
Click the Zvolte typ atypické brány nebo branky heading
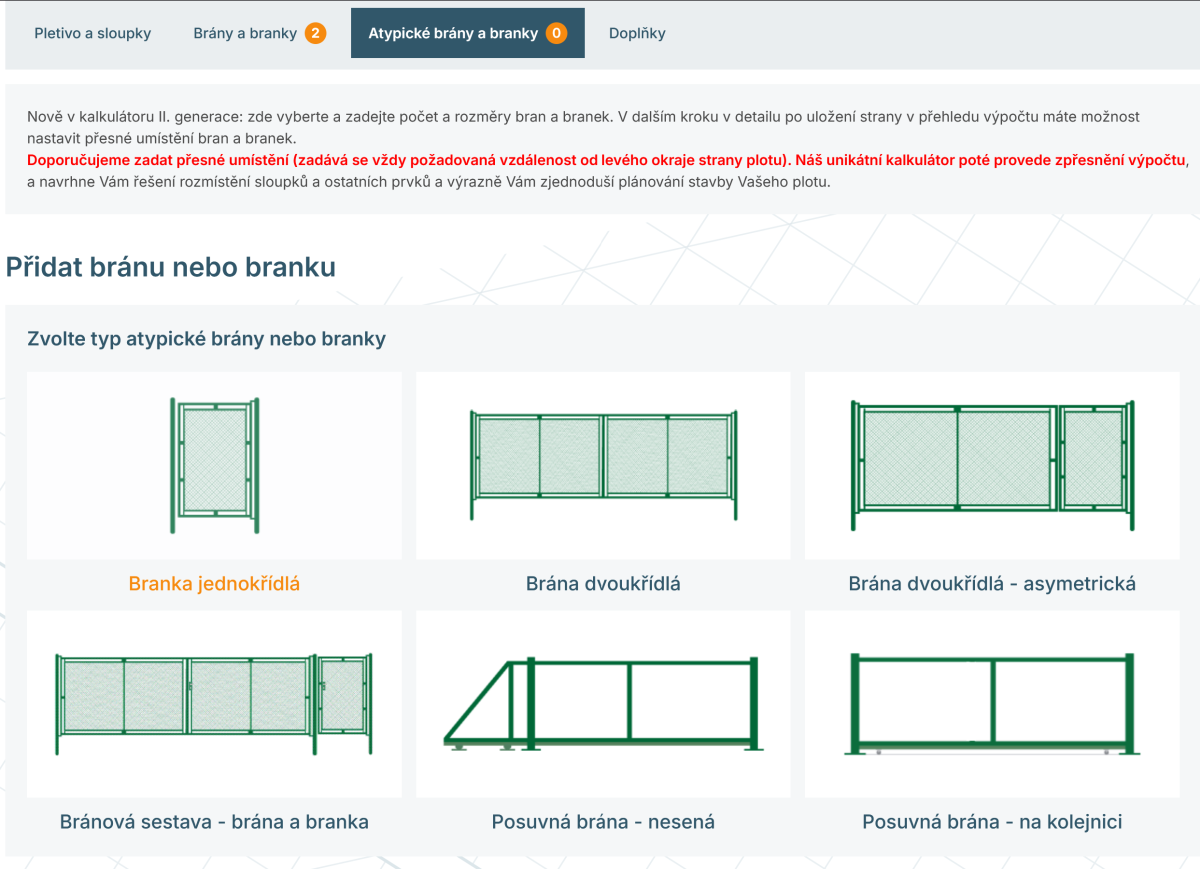[x=206, y=339]
